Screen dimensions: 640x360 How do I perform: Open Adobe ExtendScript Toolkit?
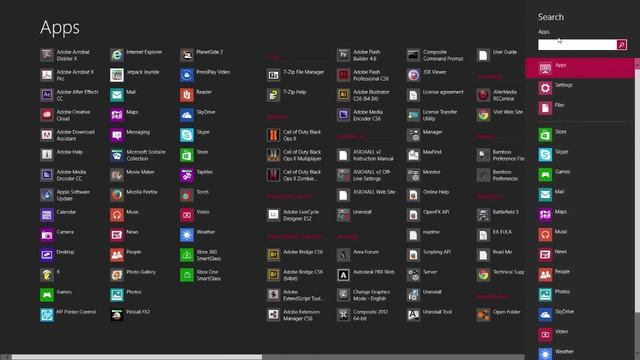295,295
